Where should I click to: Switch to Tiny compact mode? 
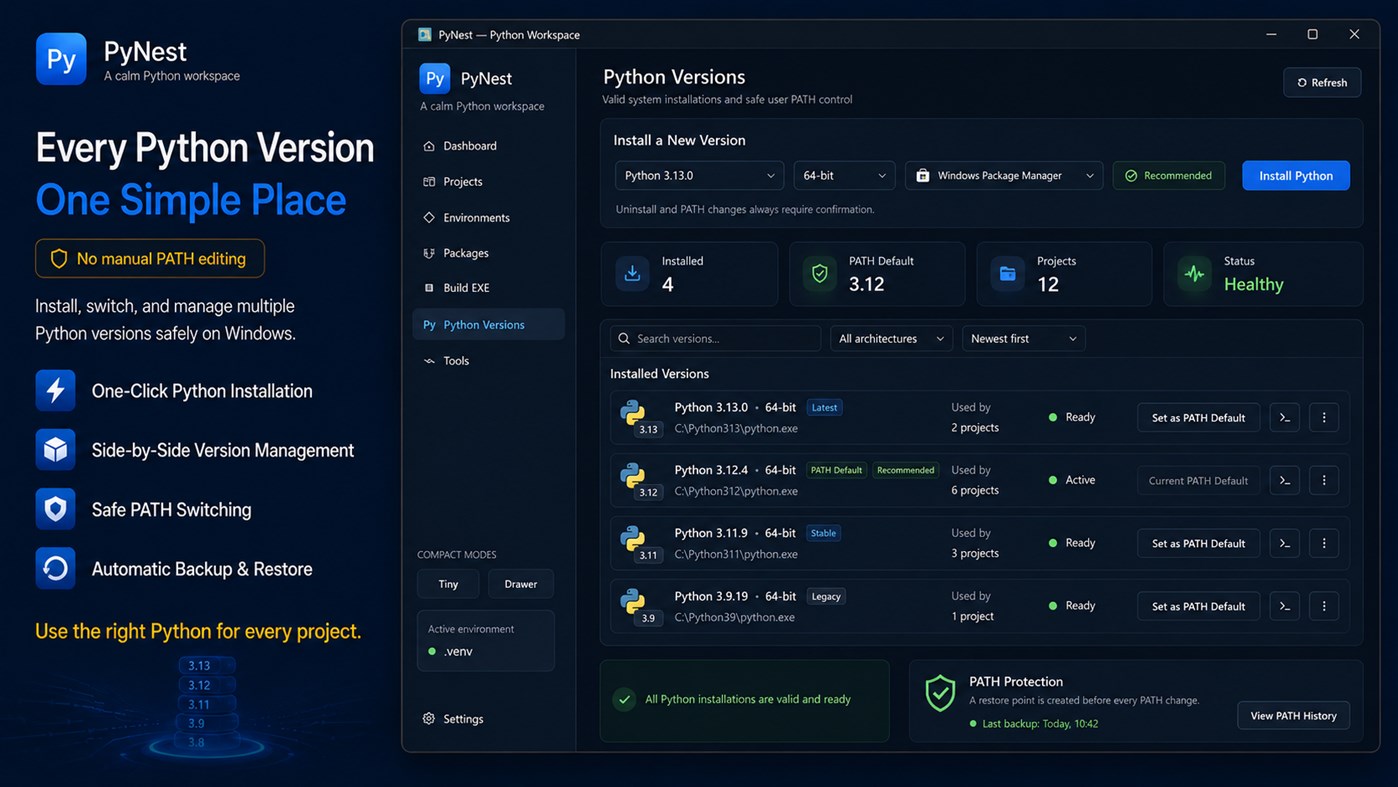pos(448,584)
